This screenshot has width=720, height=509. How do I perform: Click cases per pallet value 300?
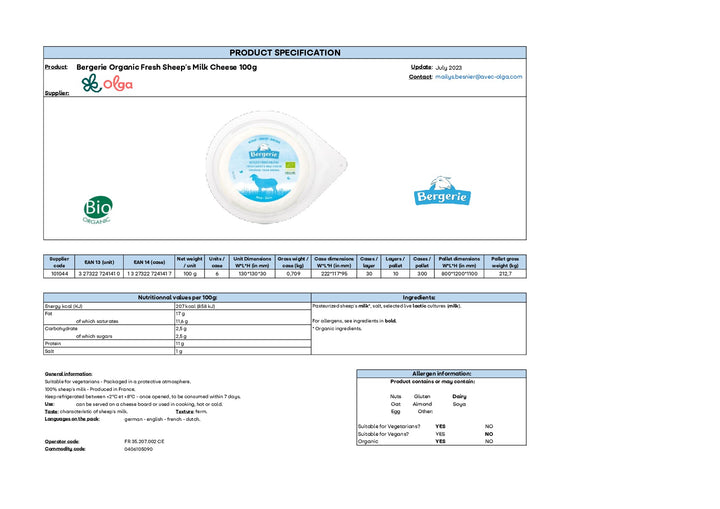[x=422, y=274]
